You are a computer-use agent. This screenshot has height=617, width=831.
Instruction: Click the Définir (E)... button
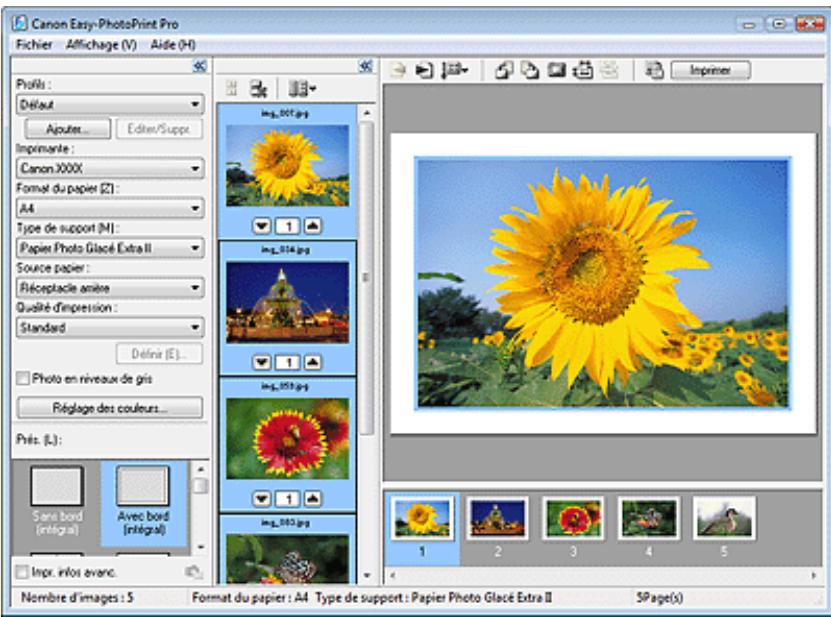point(160,354)
